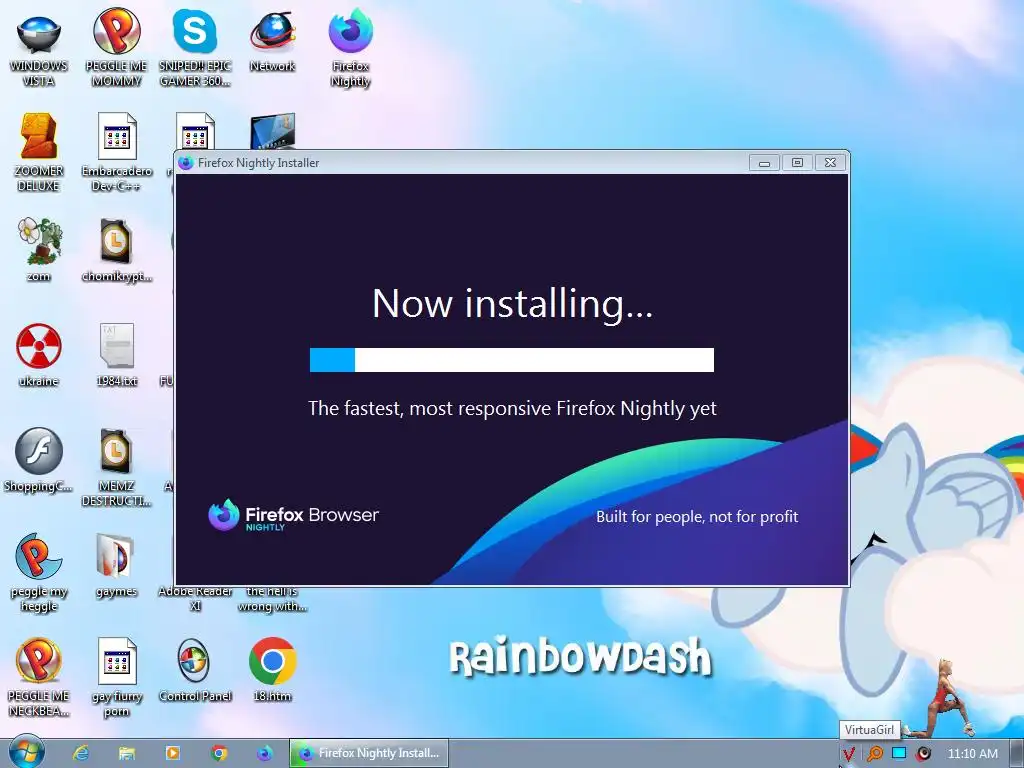Click the Firefox icon in the installer title bar
Viewport: 1024px width, 768px height.
tap(186, 163)
